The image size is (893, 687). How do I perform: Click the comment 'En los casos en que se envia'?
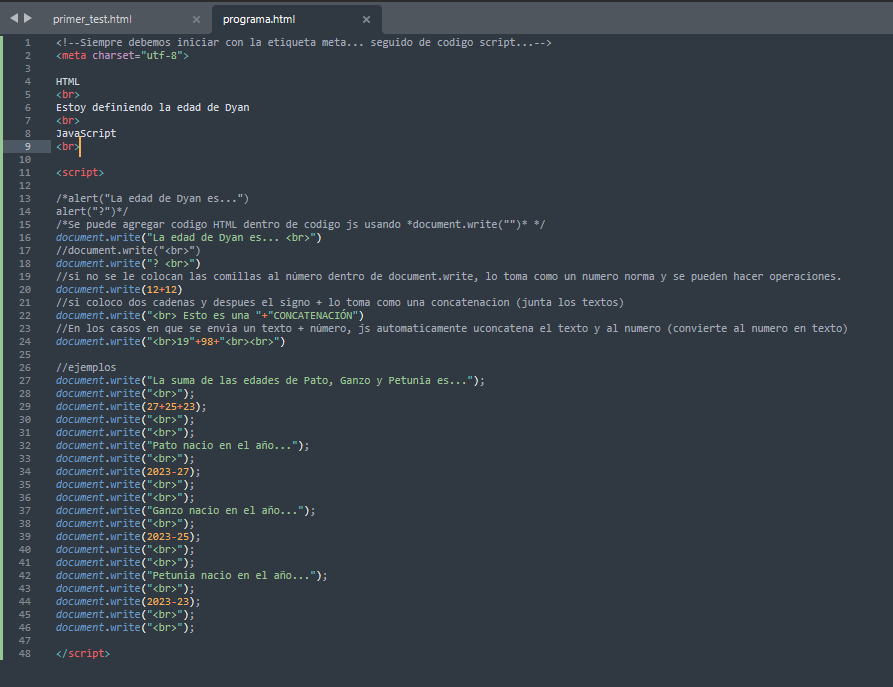point(452,329)
